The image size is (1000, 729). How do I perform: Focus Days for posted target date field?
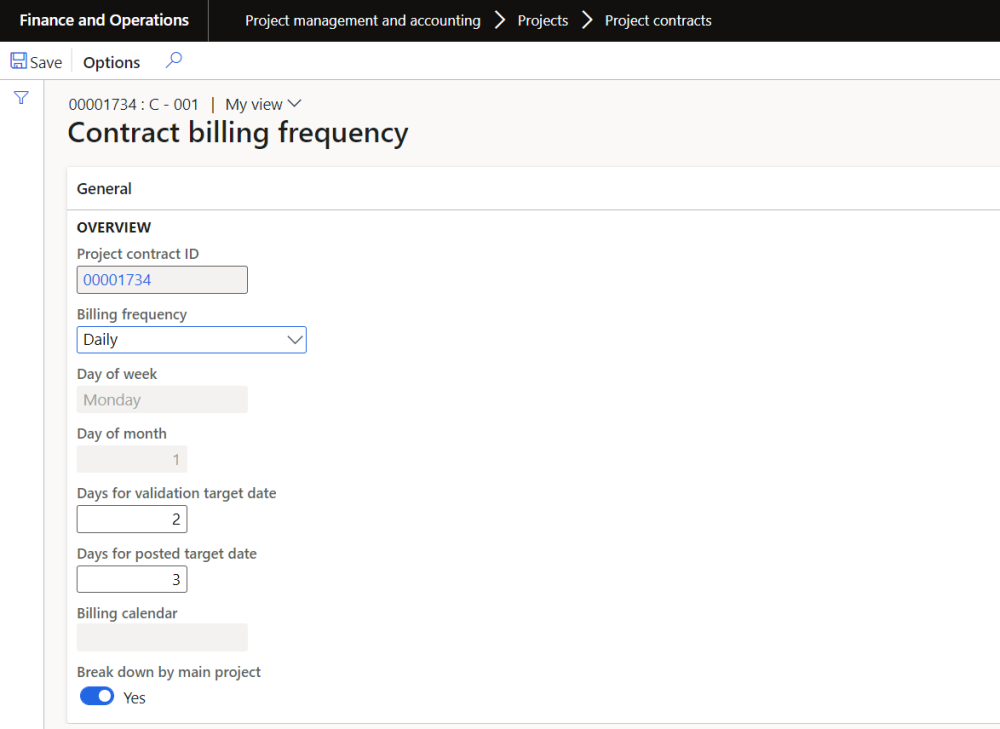[x=132, y=580]
